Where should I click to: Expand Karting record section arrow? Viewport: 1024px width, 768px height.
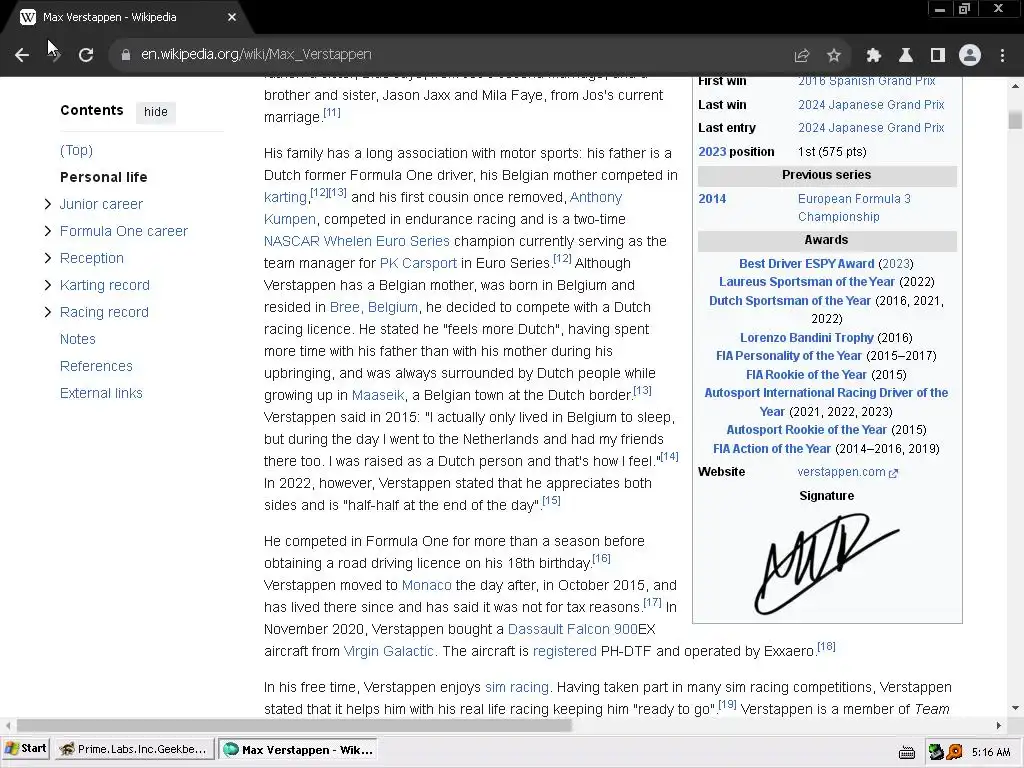[x=48, y=285]
